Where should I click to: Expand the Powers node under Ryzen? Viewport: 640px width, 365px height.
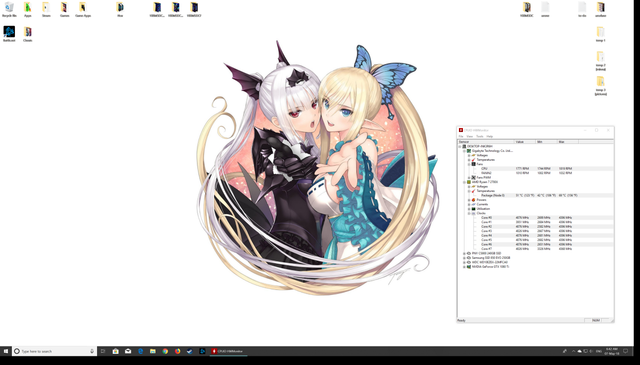[469, 200]
